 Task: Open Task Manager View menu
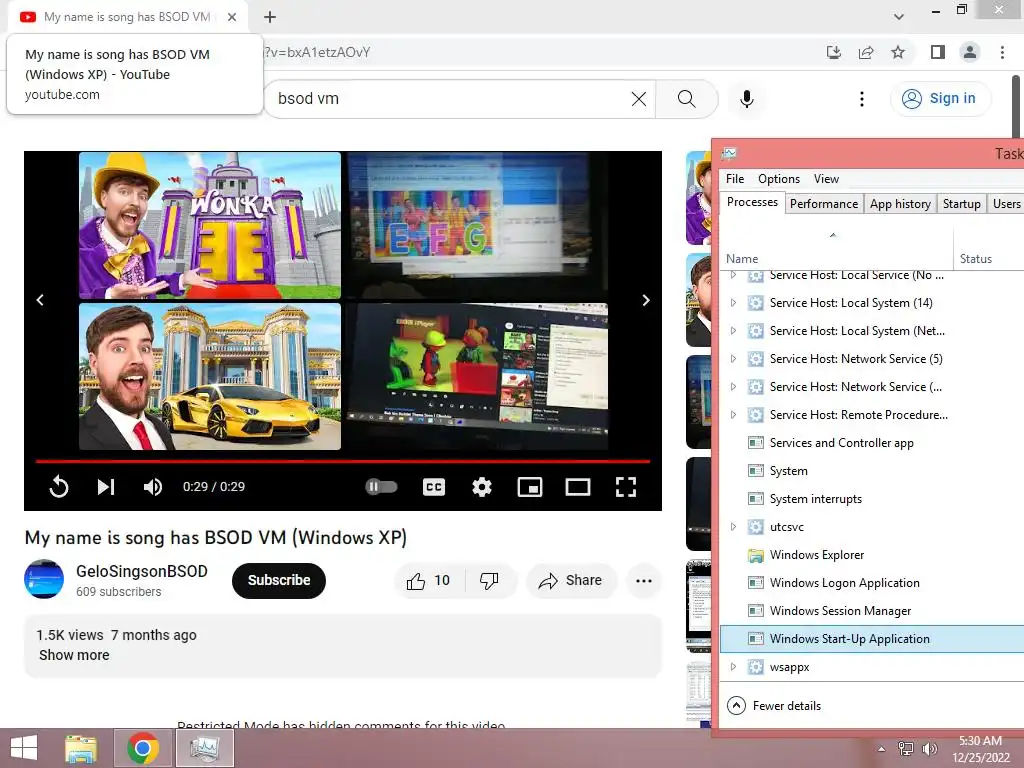point(826,179)
